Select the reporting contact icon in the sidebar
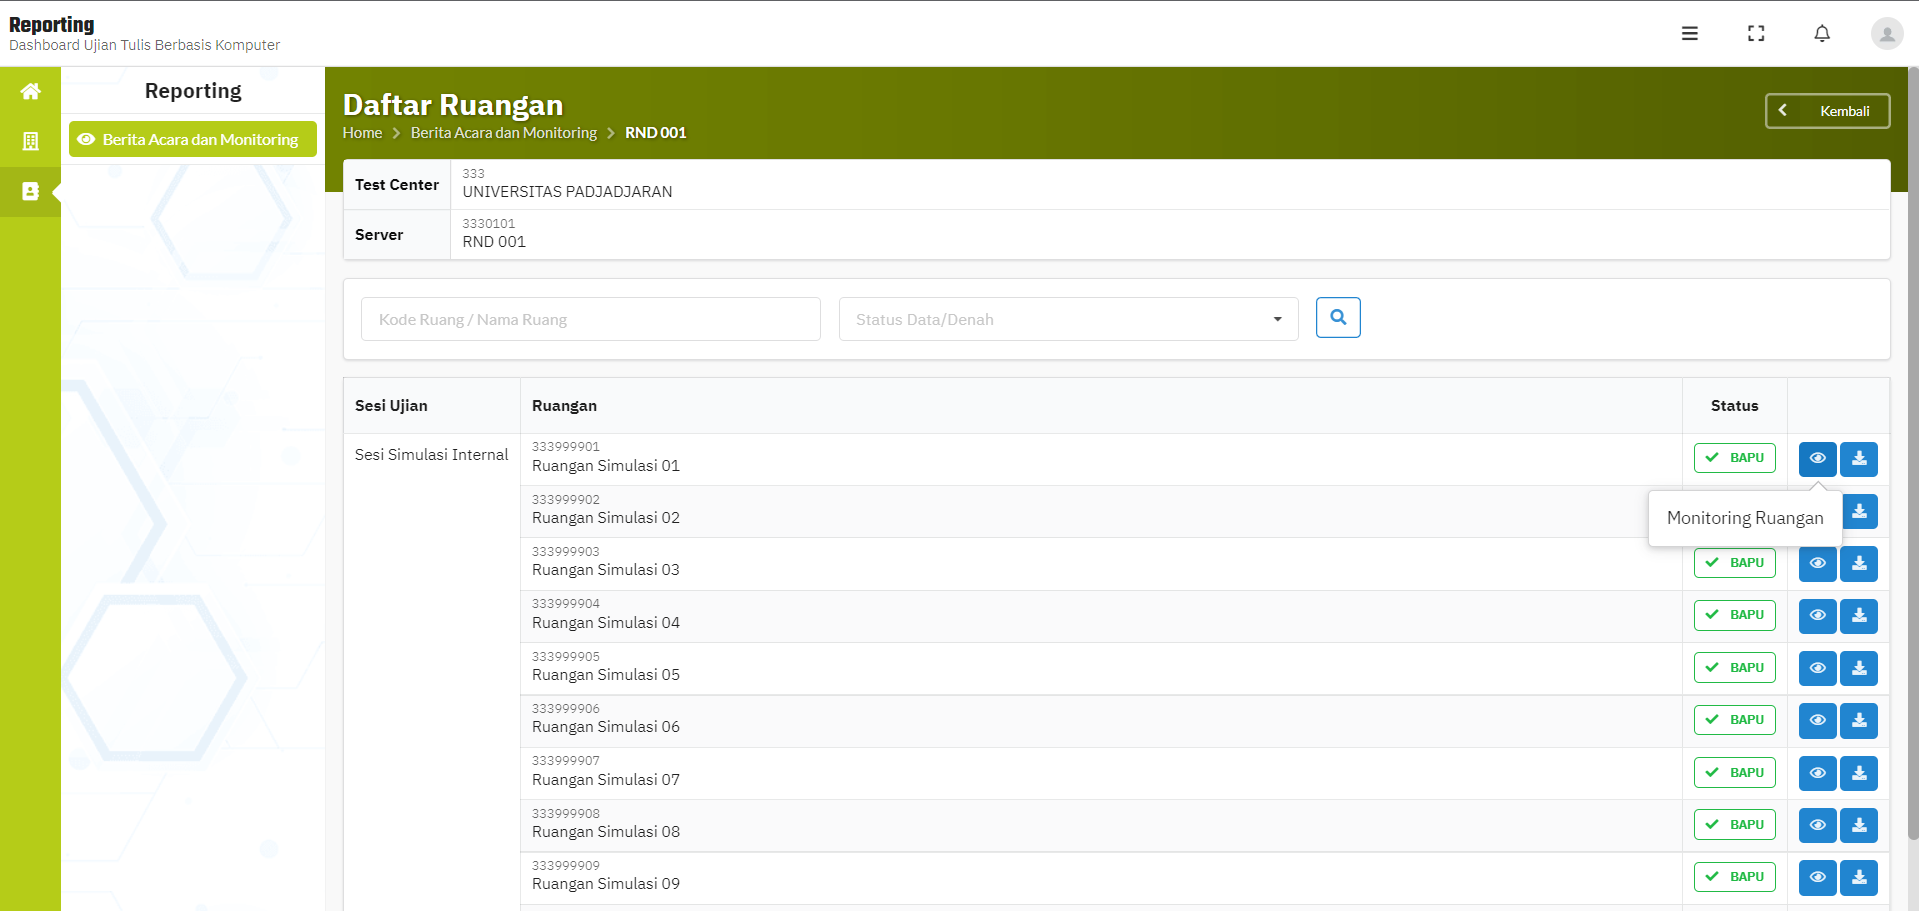The image size is (1919, 911). (x=30, y=191)
